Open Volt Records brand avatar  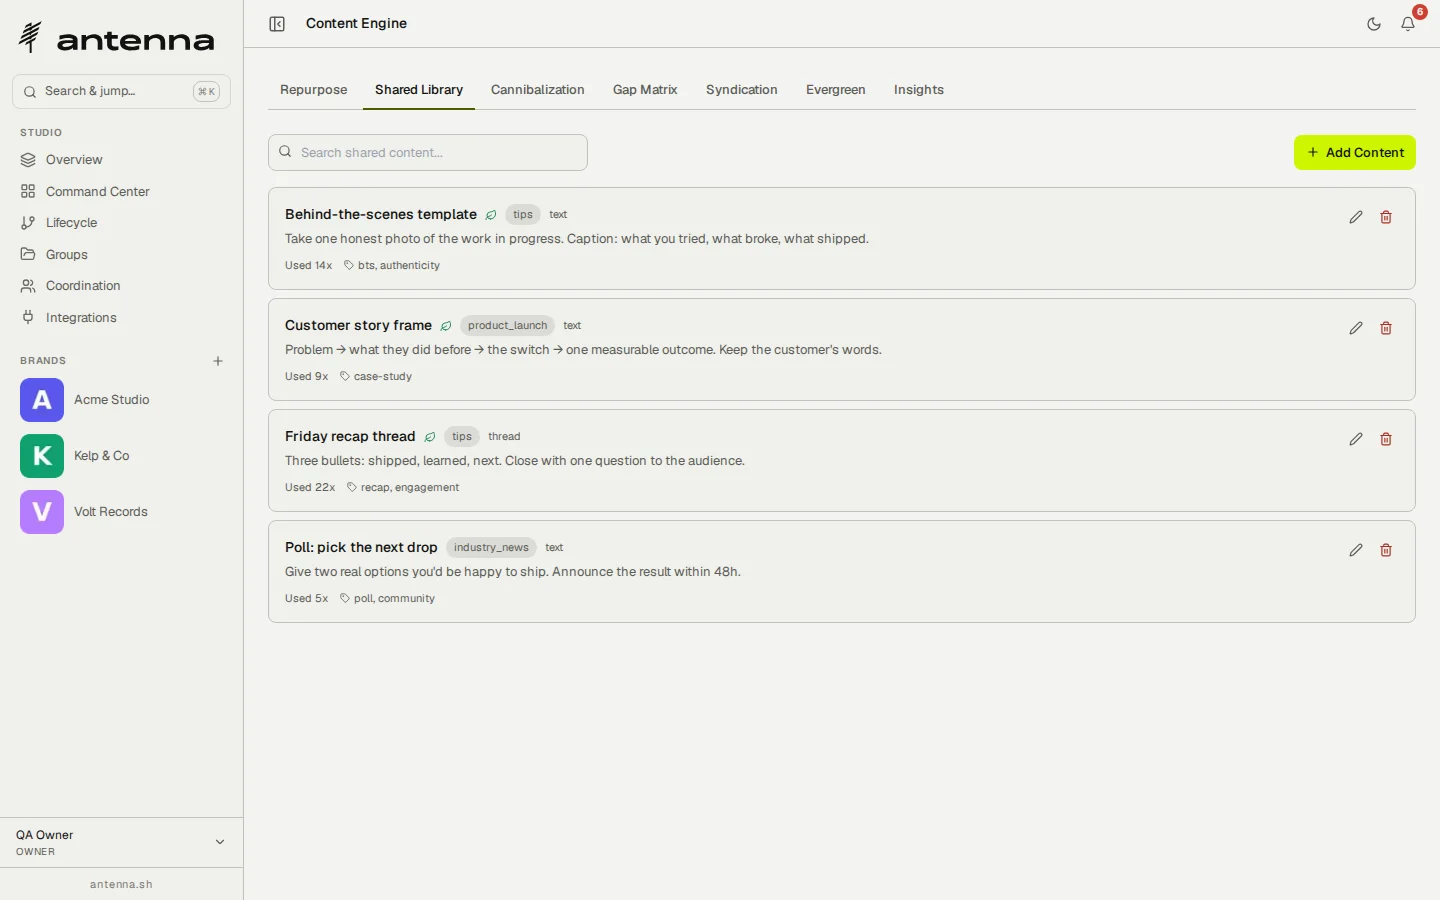(42, 512)
